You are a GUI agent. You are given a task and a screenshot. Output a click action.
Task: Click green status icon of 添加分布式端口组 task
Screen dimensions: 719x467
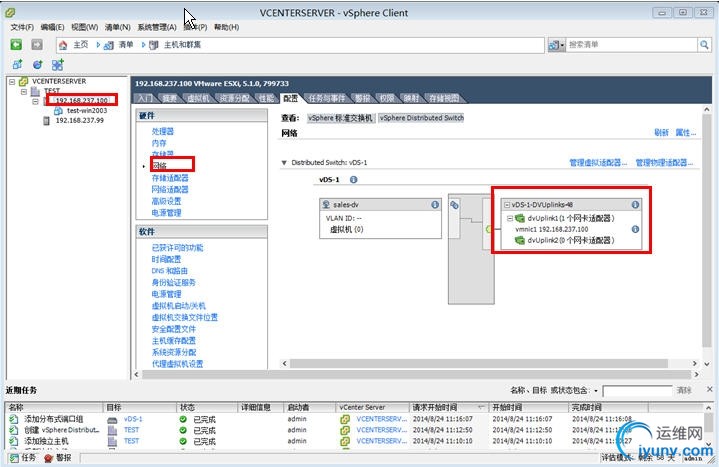point(183,419)
